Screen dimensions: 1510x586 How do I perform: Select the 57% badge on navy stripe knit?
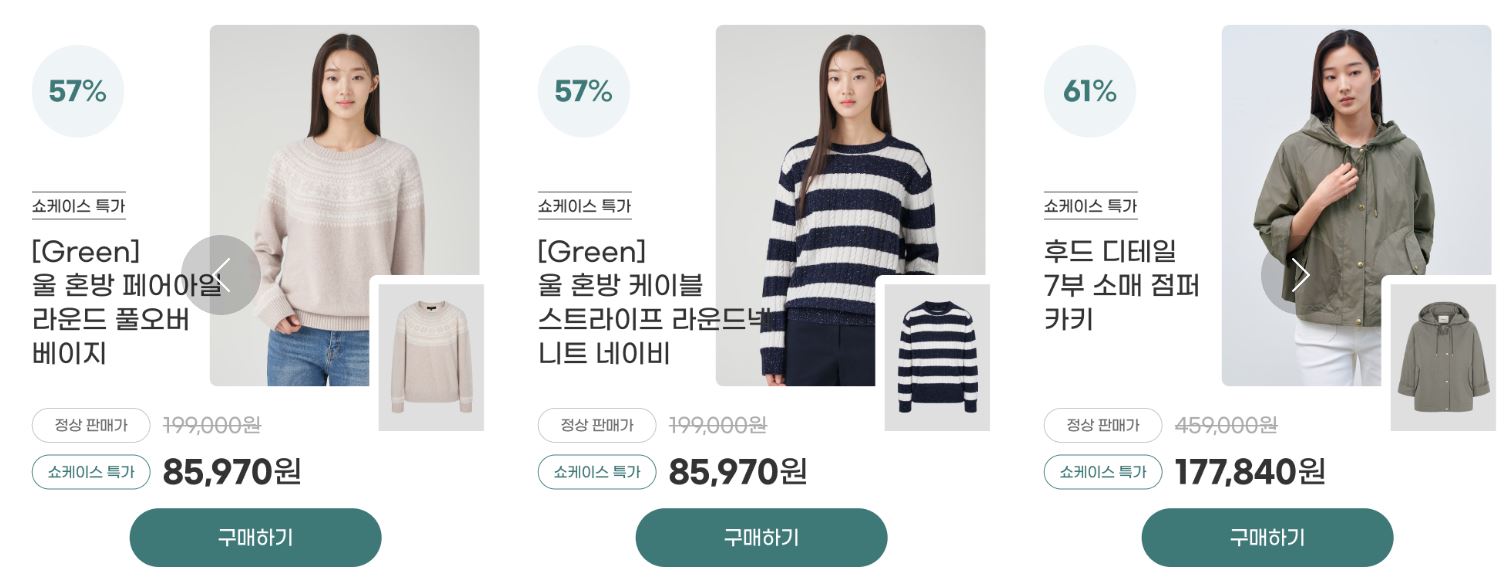point(584,91)
